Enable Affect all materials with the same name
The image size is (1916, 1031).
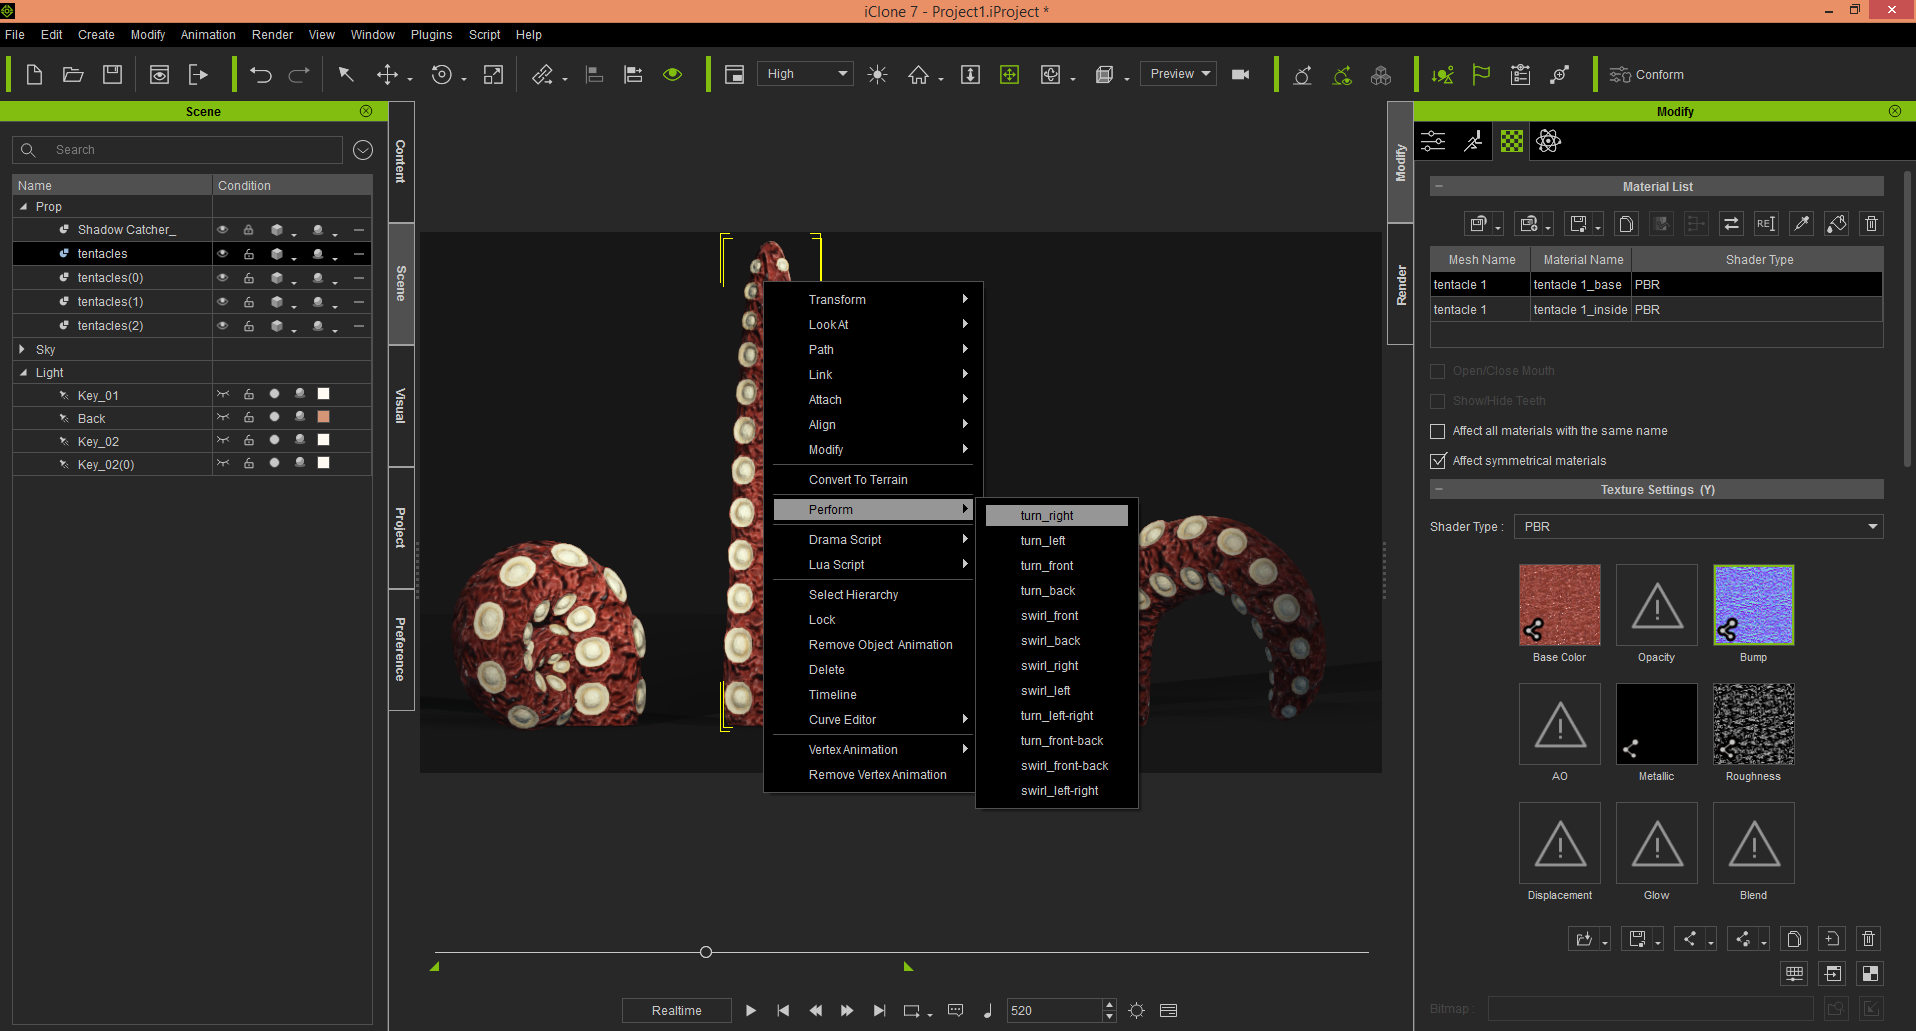pos(1438,431)
